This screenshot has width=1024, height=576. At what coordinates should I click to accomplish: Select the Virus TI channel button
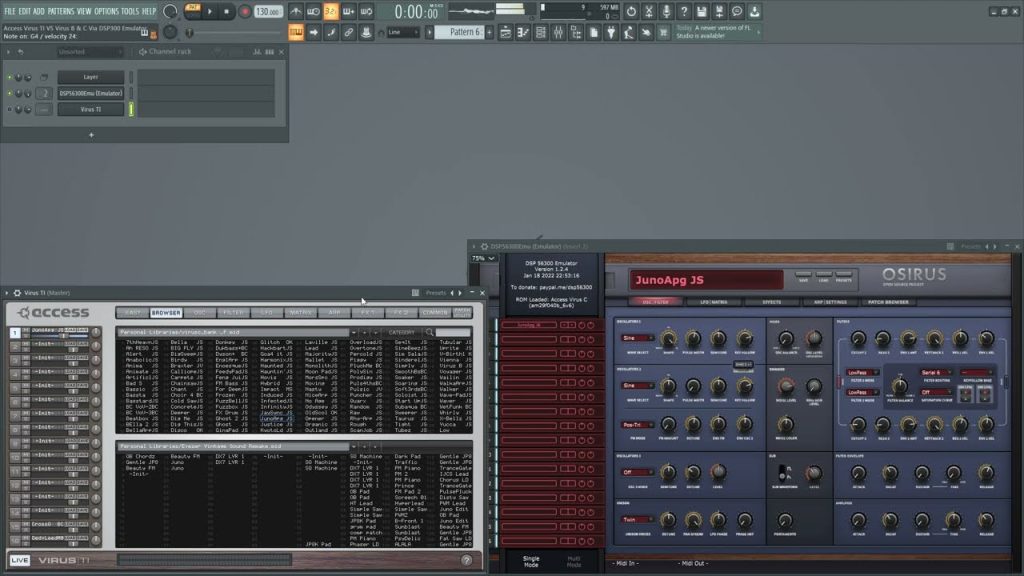click(91, 110)
